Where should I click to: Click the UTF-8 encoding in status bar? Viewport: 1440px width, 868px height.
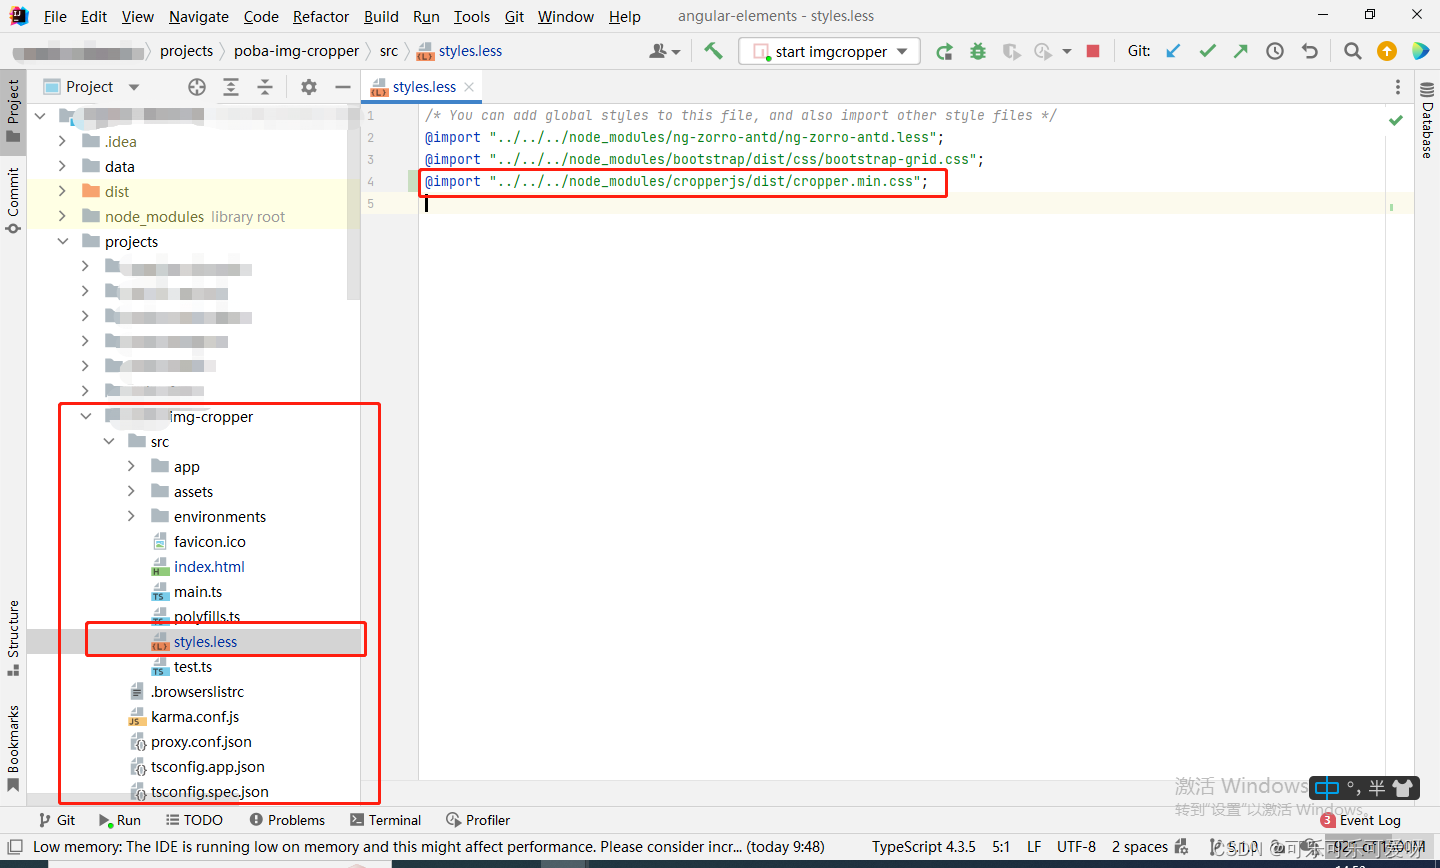click(x=1076, y=847)
